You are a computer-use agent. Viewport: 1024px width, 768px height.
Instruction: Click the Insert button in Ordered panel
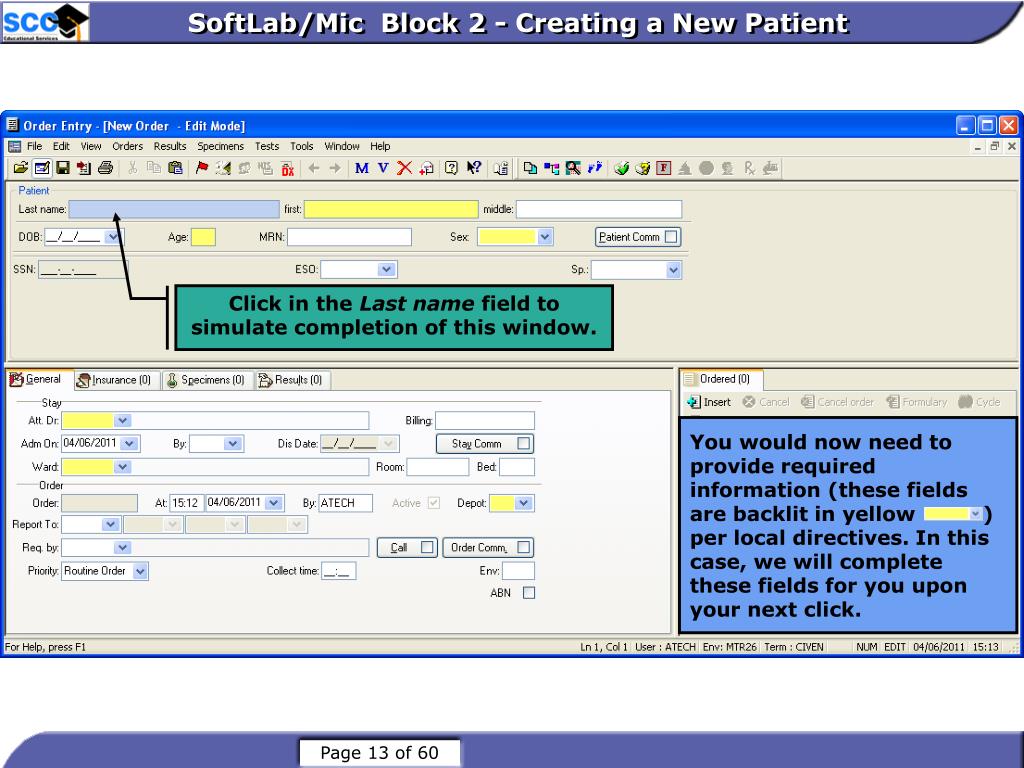[x=709, y=402]
